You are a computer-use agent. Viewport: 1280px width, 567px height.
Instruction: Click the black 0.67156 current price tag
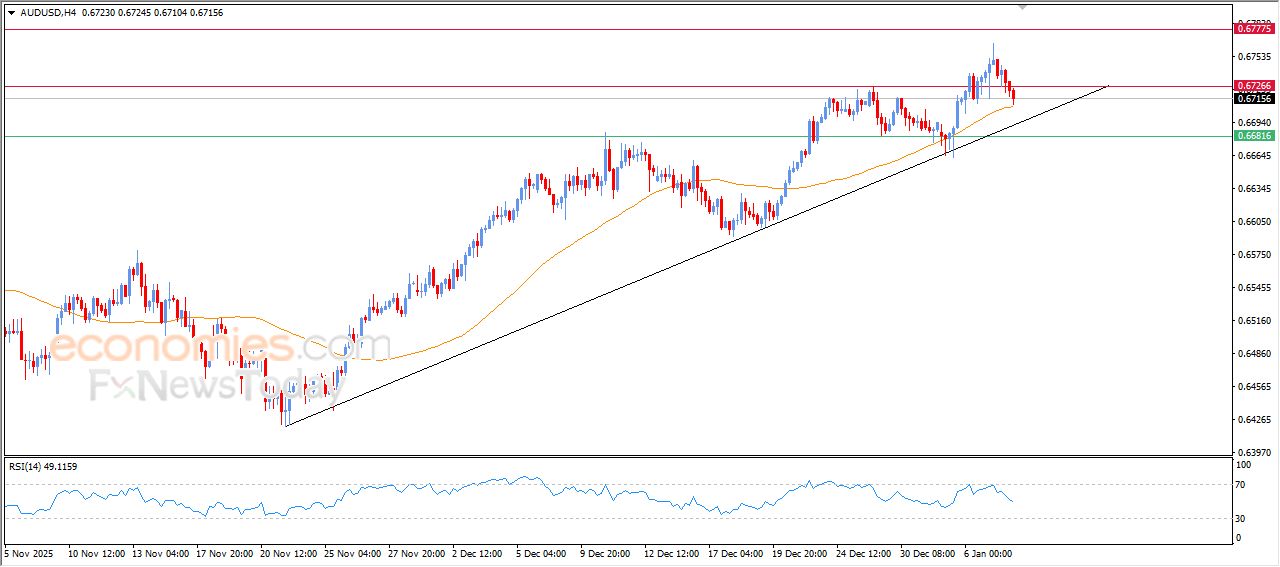tap(1254, 98)
